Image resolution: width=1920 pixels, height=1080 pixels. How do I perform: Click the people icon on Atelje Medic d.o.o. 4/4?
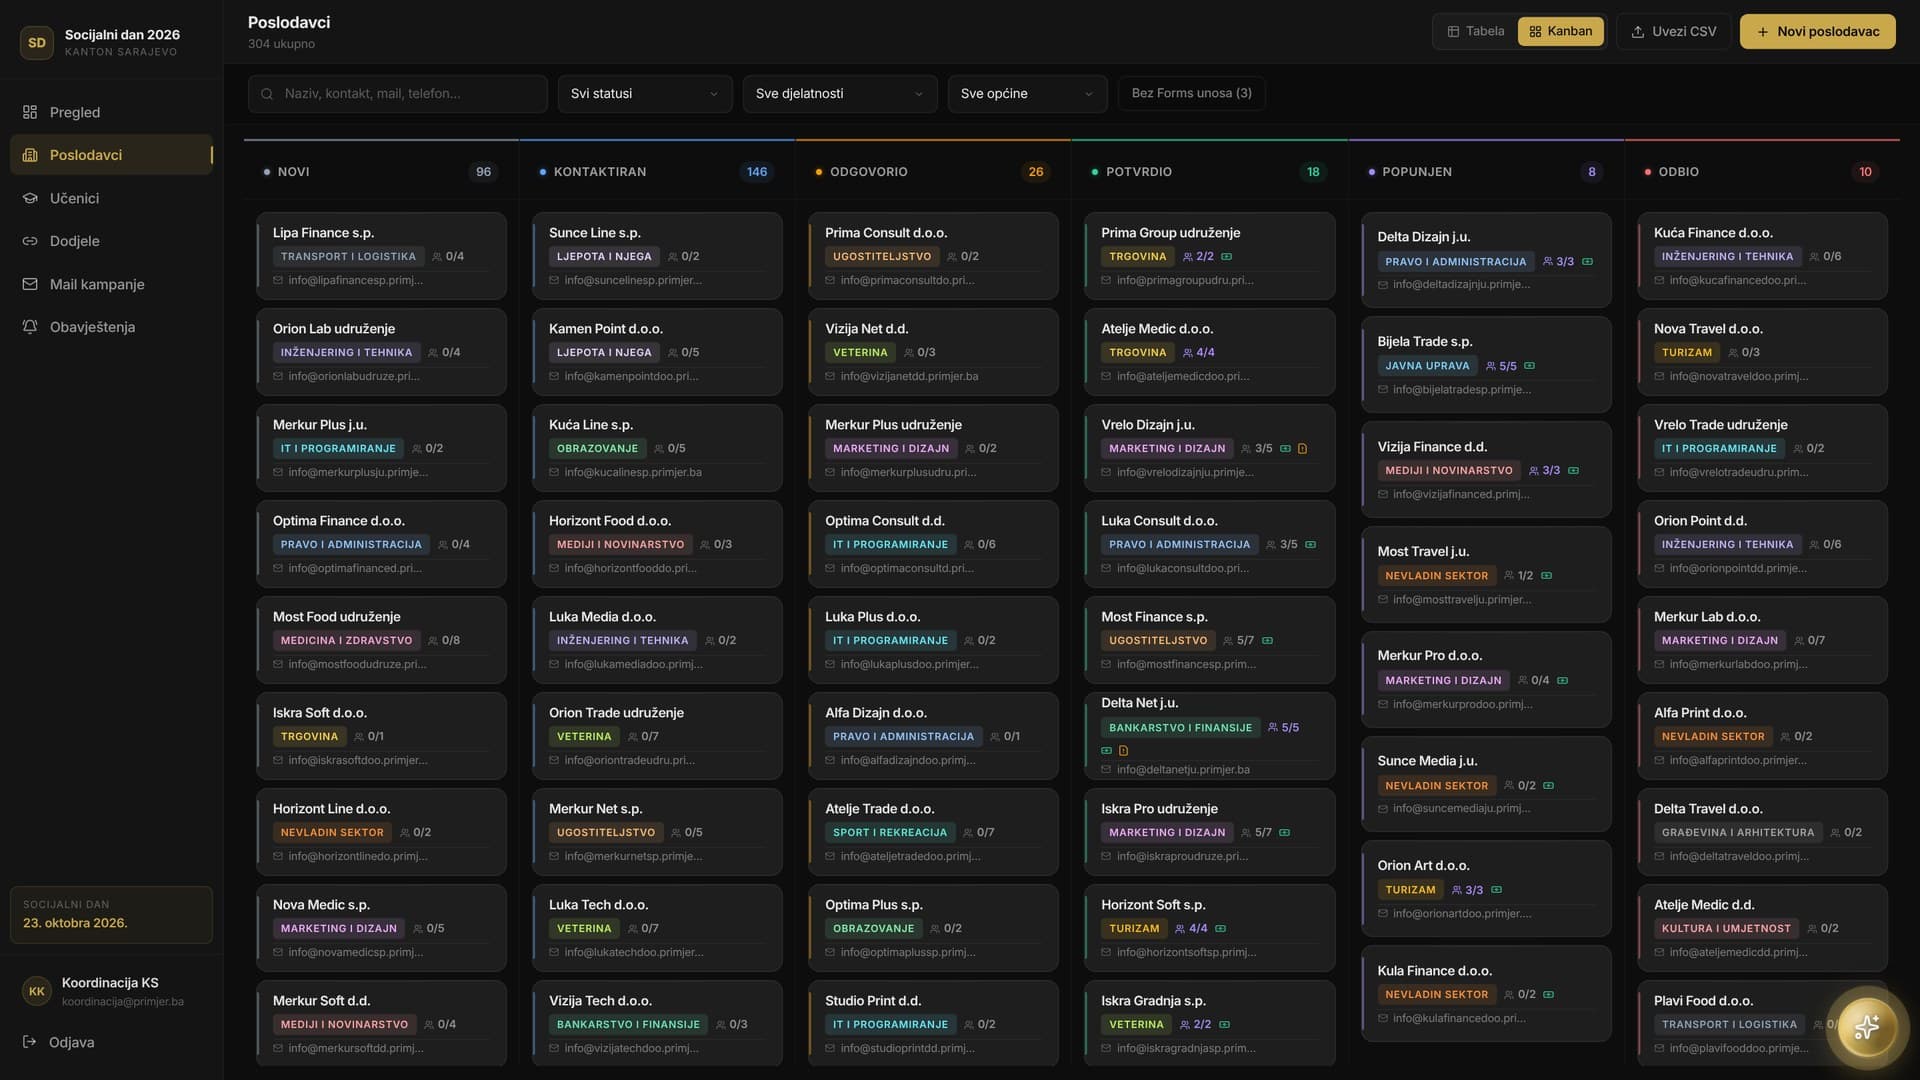pyautogui.click(x=1188, y=353)
